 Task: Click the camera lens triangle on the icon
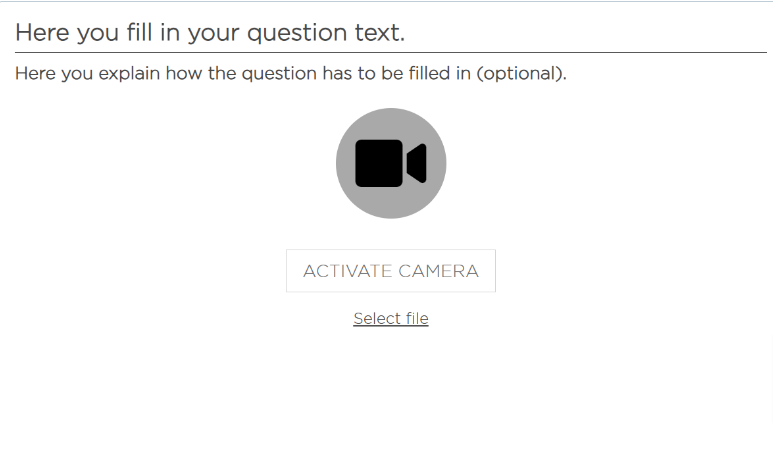pyautogui.click(x=417, y=163)
